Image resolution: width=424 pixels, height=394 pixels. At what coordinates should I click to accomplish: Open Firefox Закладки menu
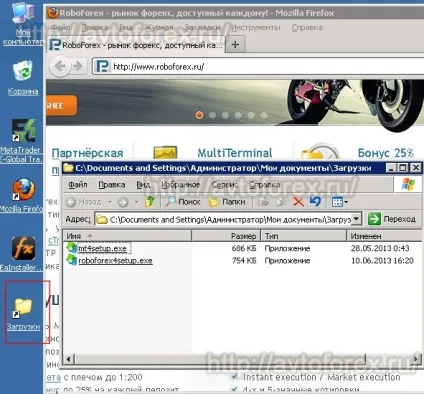[x=202, y=27]
